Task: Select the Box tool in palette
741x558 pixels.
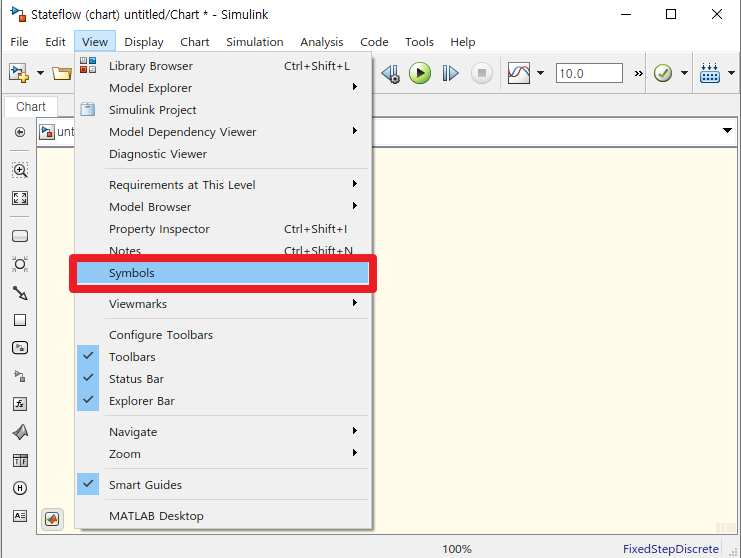Action: pyautogui.click(x=20, y=320)
